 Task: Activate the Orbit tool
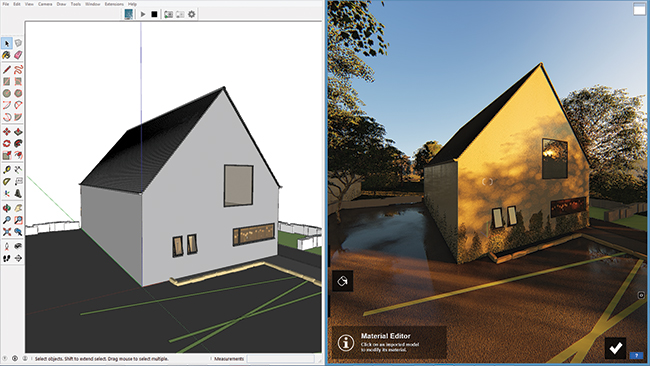(x=7, y=208)
